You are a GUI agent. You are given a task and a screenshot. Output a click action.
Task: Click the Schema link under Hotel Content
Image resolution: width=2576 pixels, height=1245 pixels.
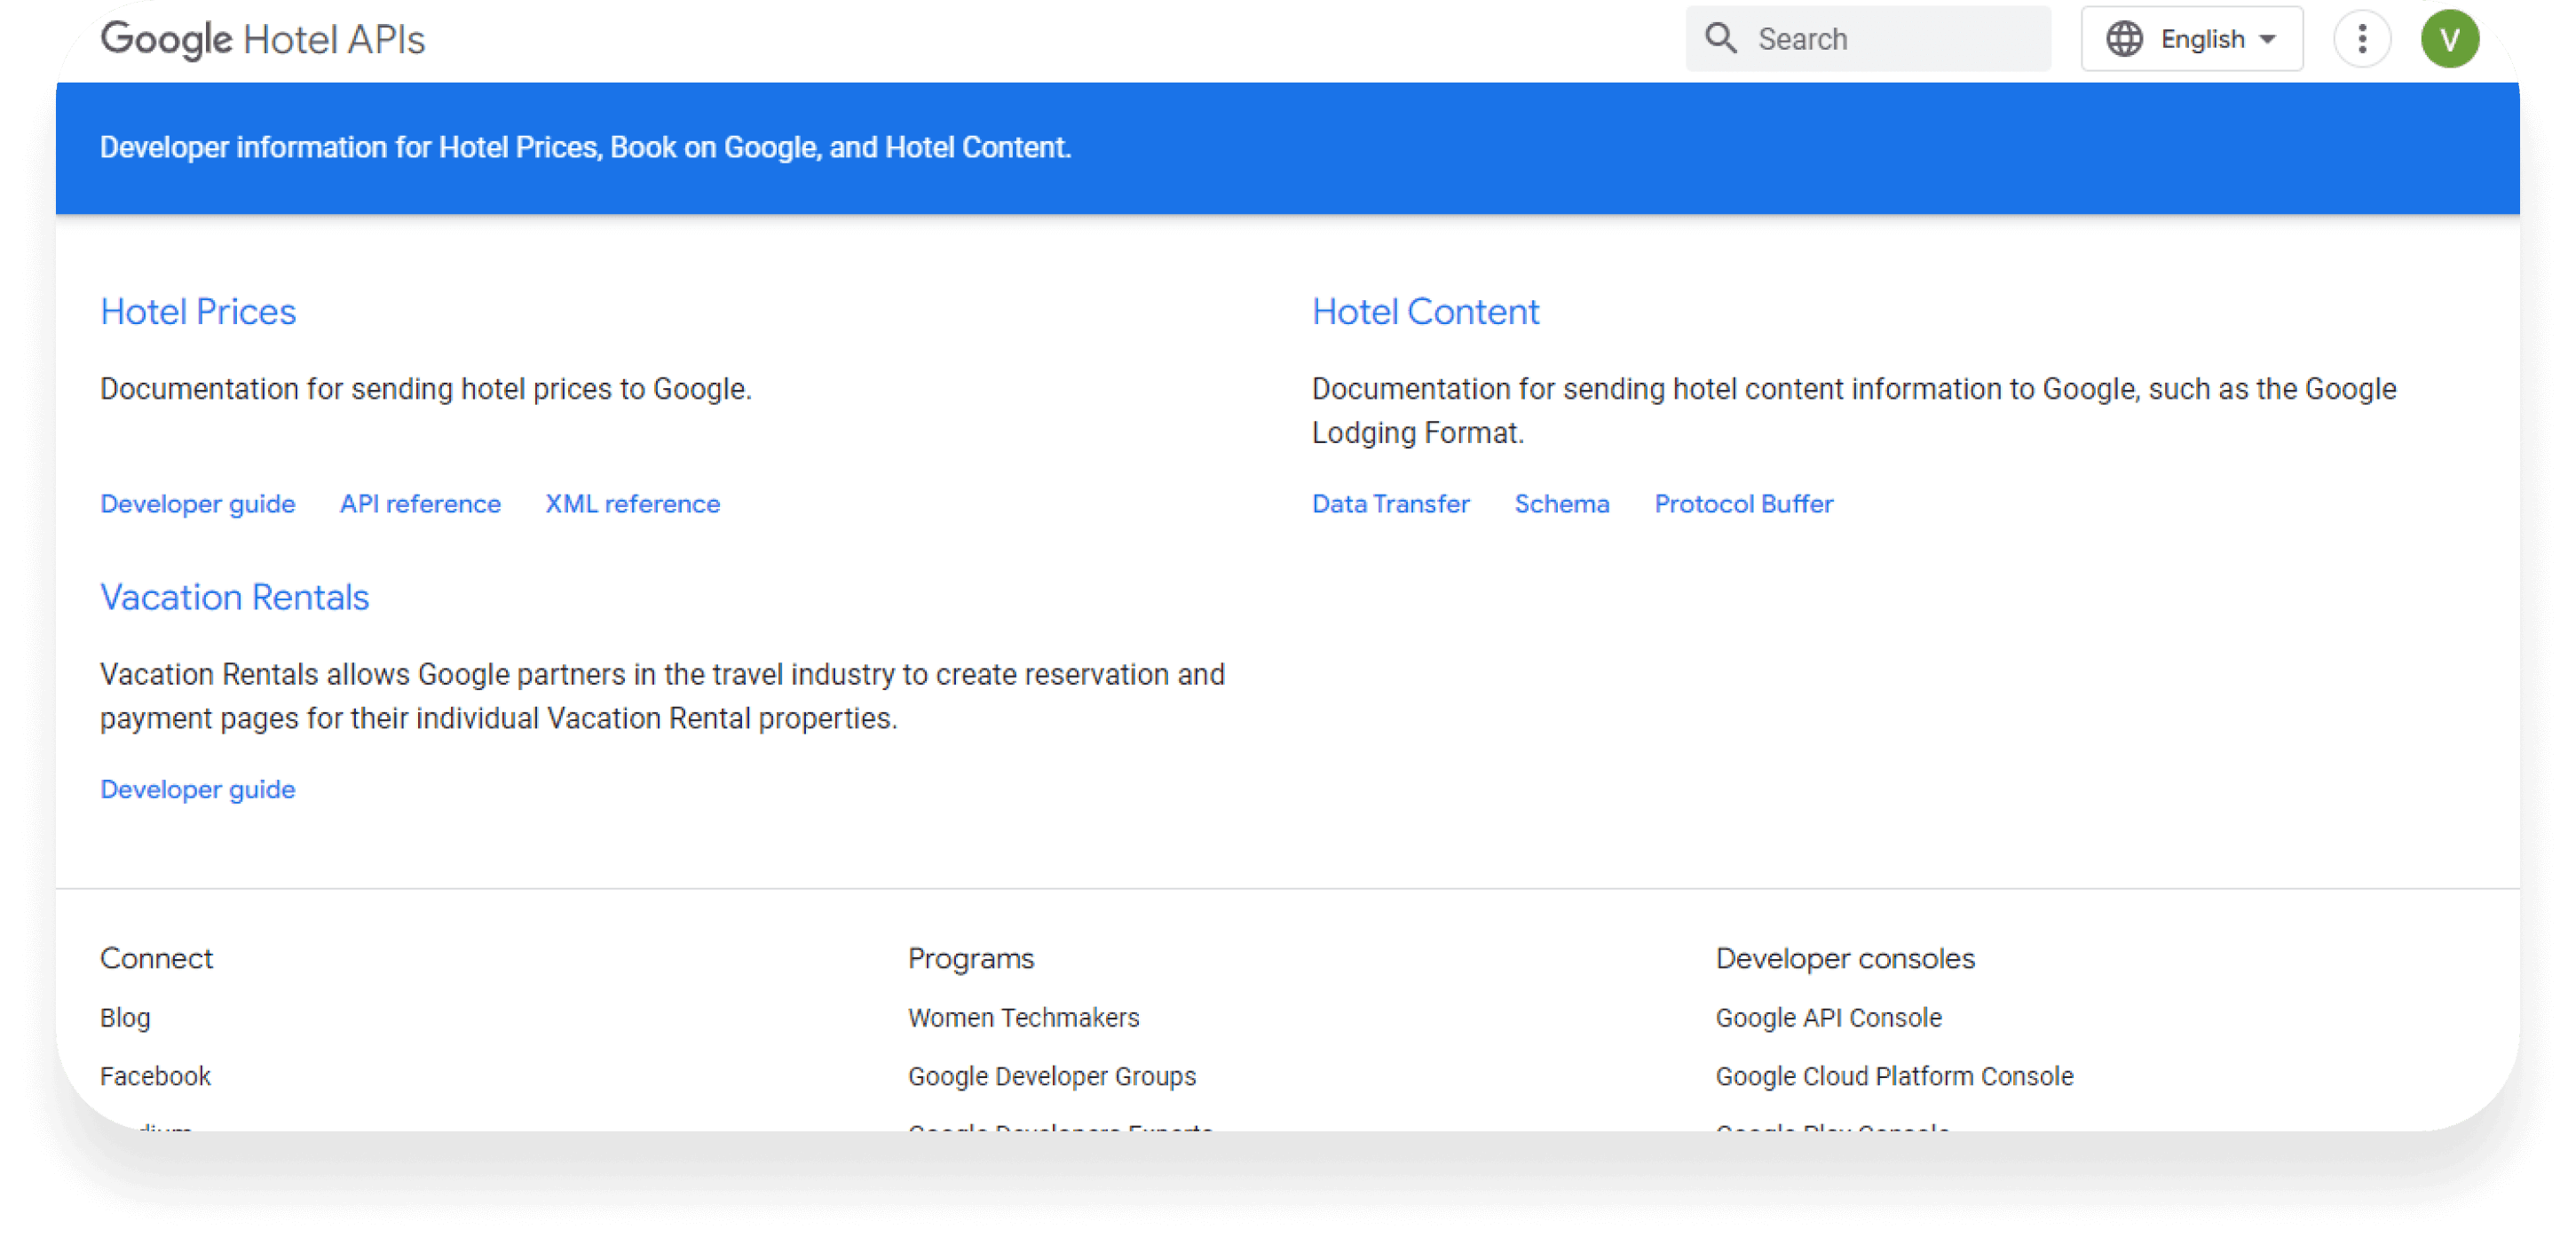[1561, 504]
